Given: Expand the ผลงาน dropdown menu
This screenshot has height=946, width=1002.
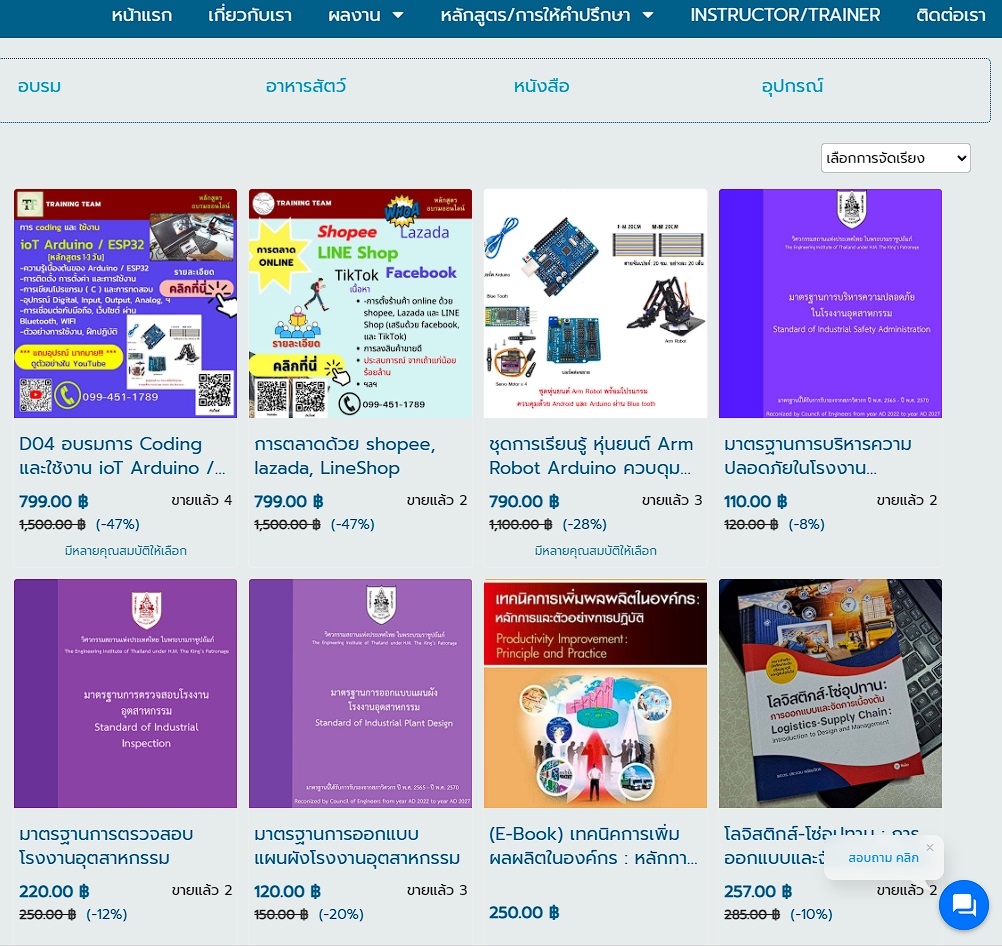Looking at the screenshot, I should point(366,15).
